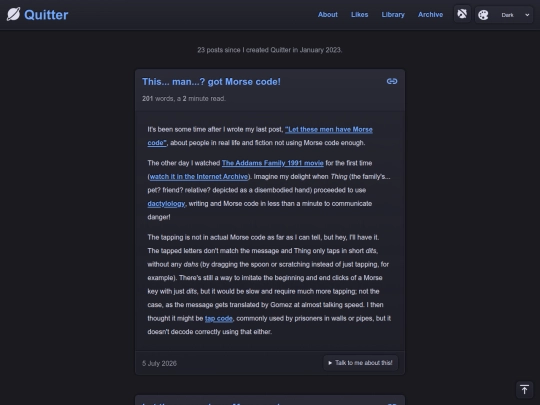Click '201 words, a 2 minute read' text

pos(184,98)
